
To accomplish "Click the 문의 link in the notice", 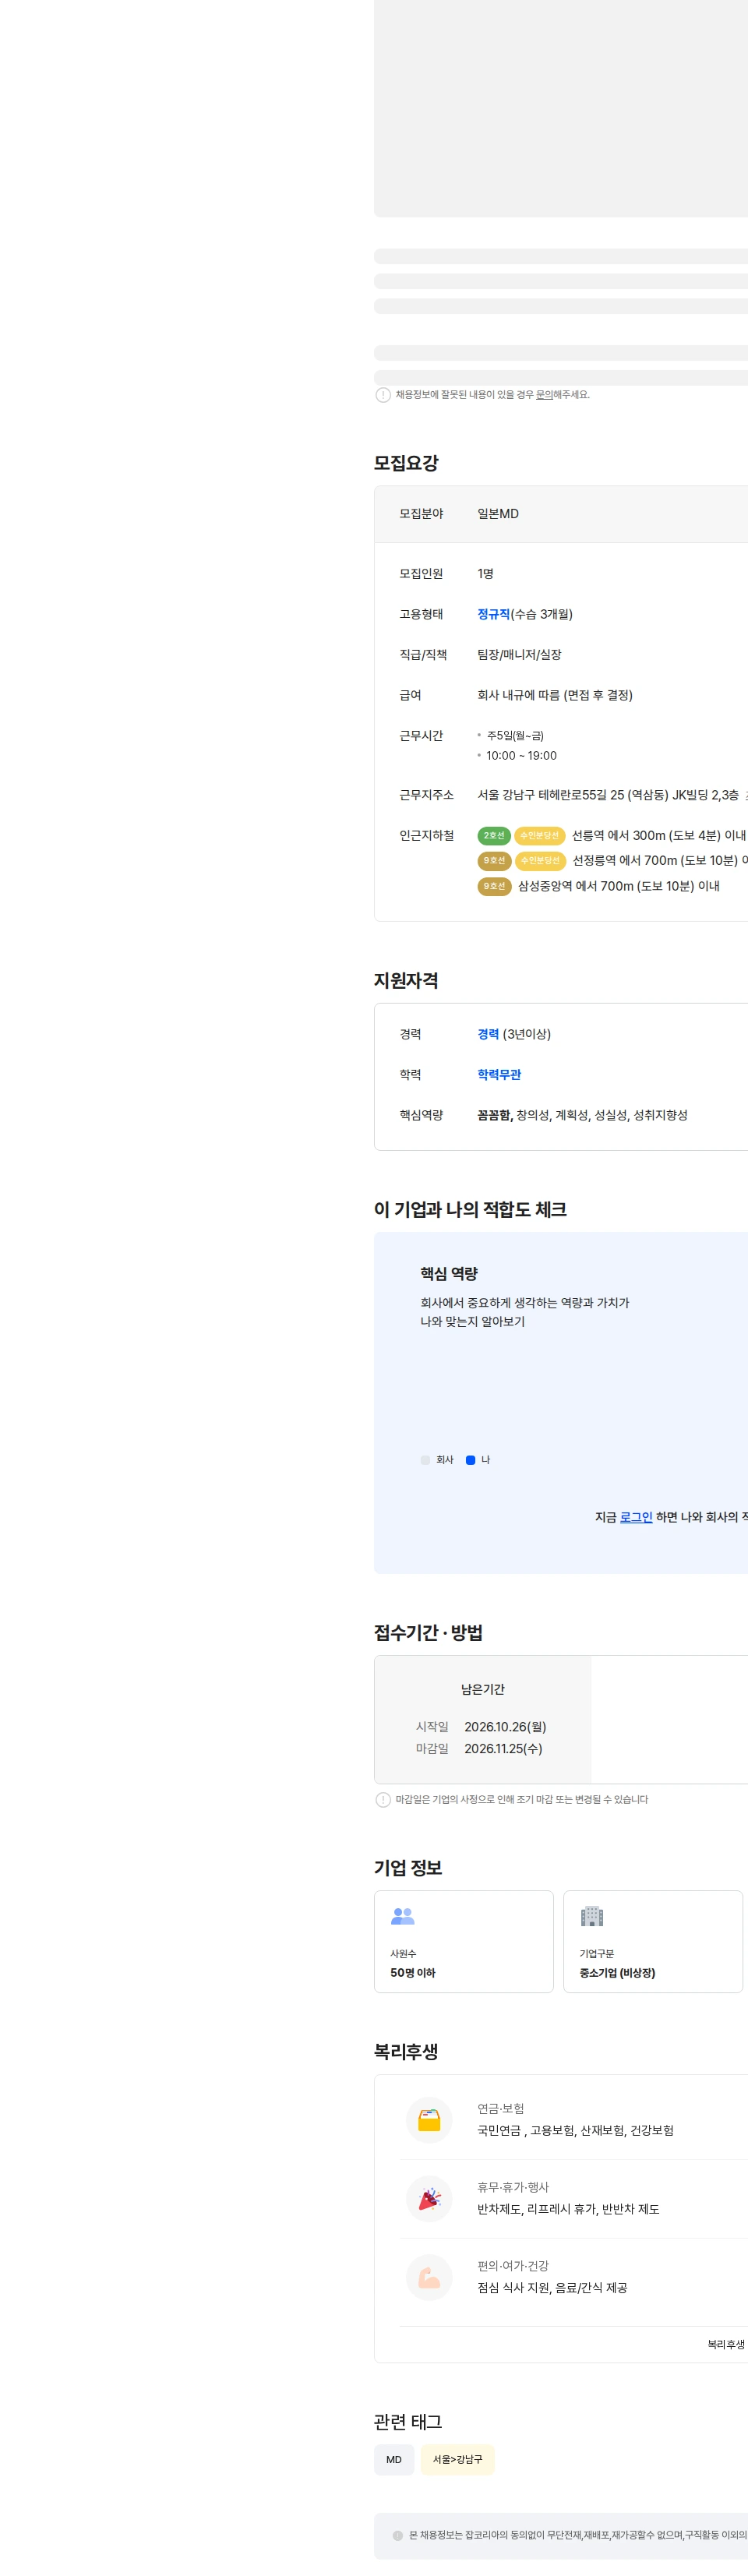I will pyautogui.click(x=544, y=395).
